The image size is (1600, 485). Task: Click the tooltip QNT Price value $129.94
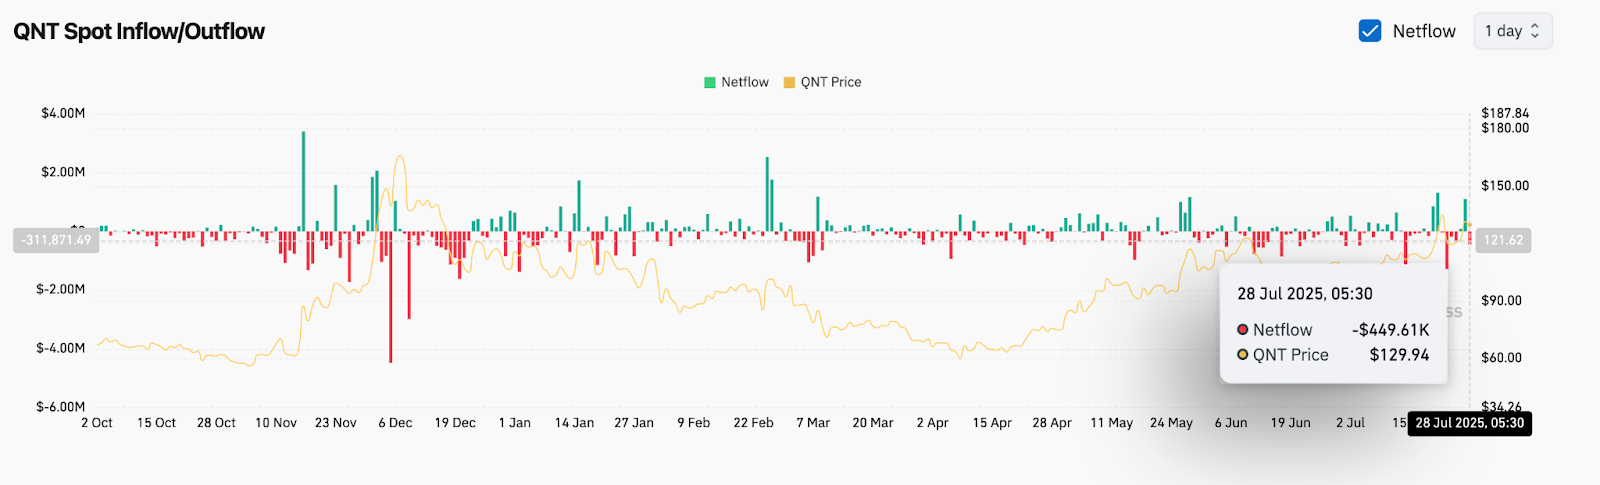[x=1399, y=355]
